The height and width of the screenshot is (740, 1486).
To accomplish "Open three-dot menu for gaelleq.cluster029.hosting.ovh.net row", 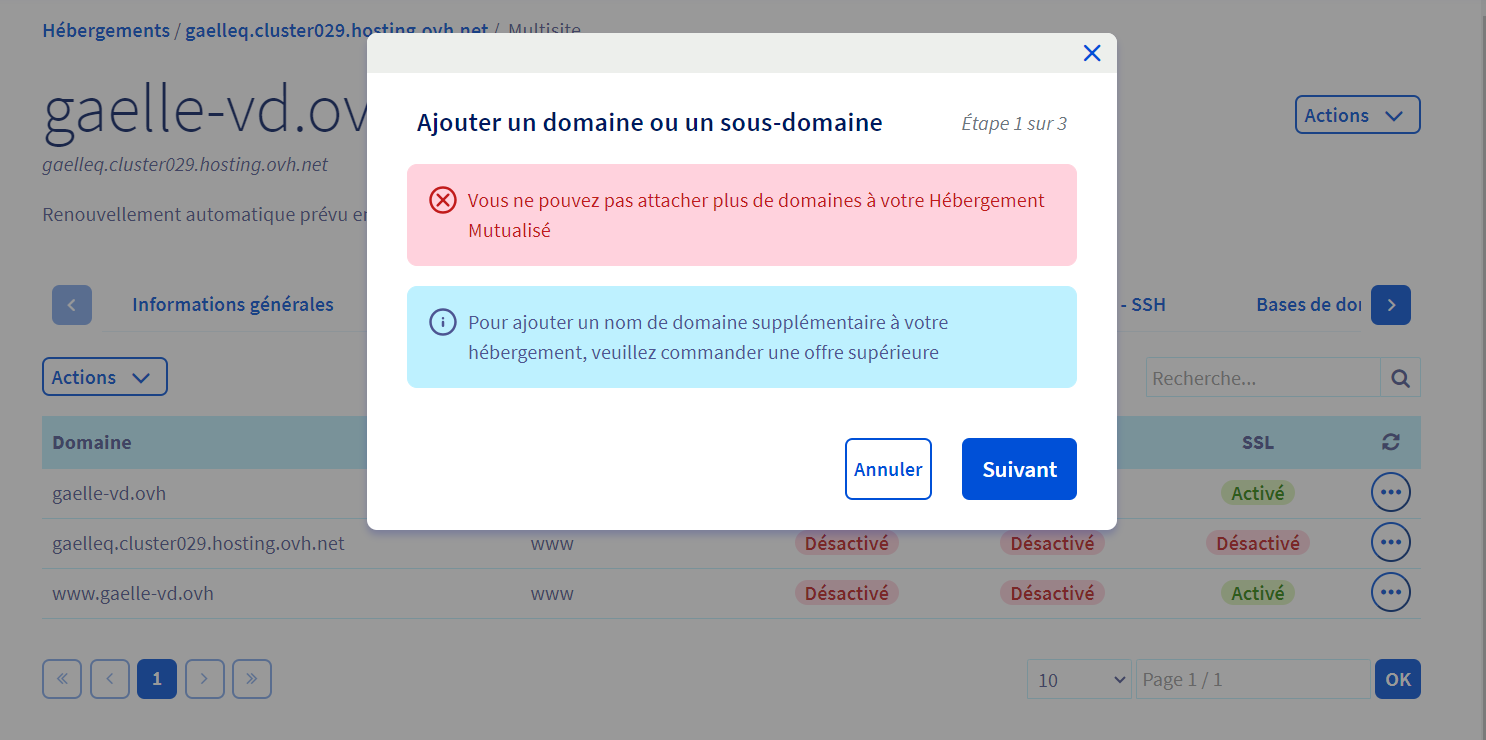I will coord(1389,543).
